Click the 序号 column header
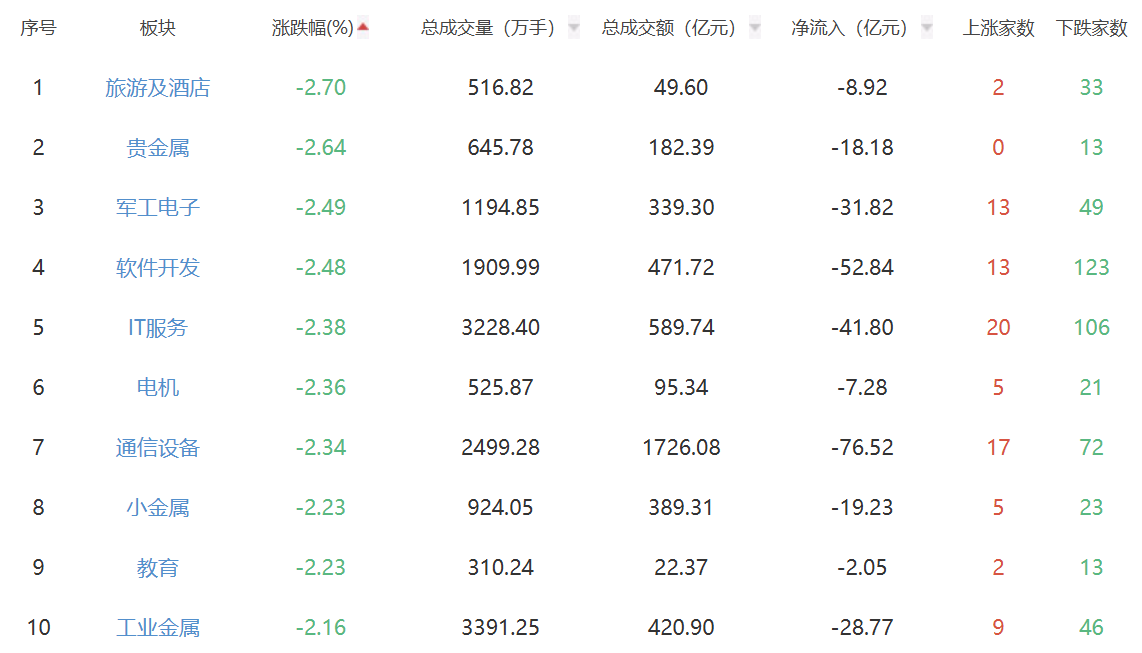1142x653 pixels. click(37, 28)
